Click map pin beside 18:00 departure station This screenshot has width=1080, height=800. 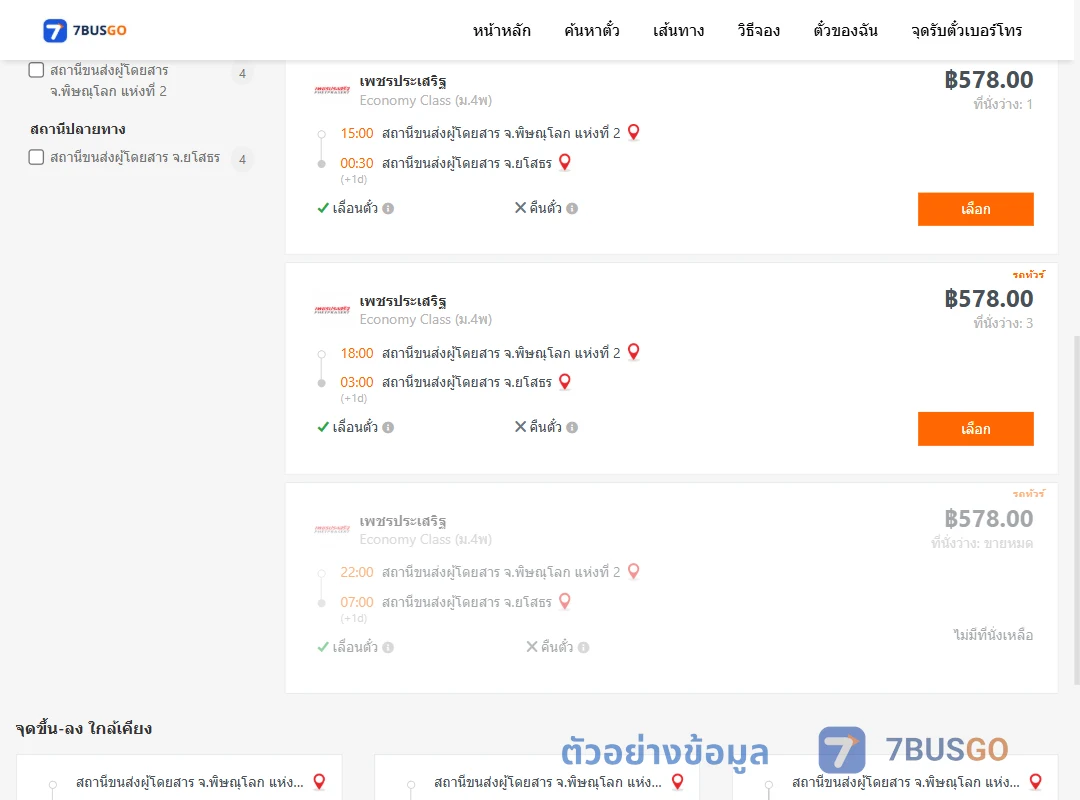coord(634,351)
